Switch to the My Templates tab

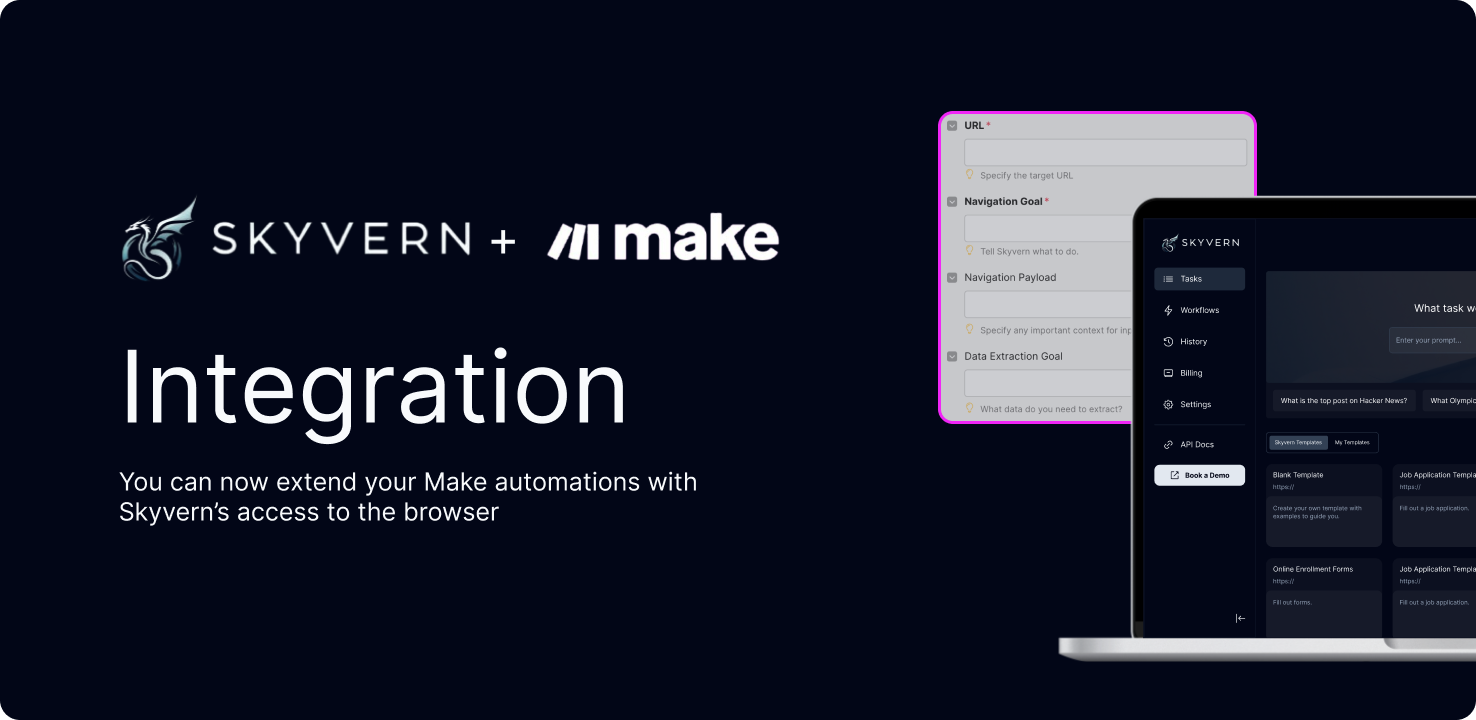point(1352,442)
